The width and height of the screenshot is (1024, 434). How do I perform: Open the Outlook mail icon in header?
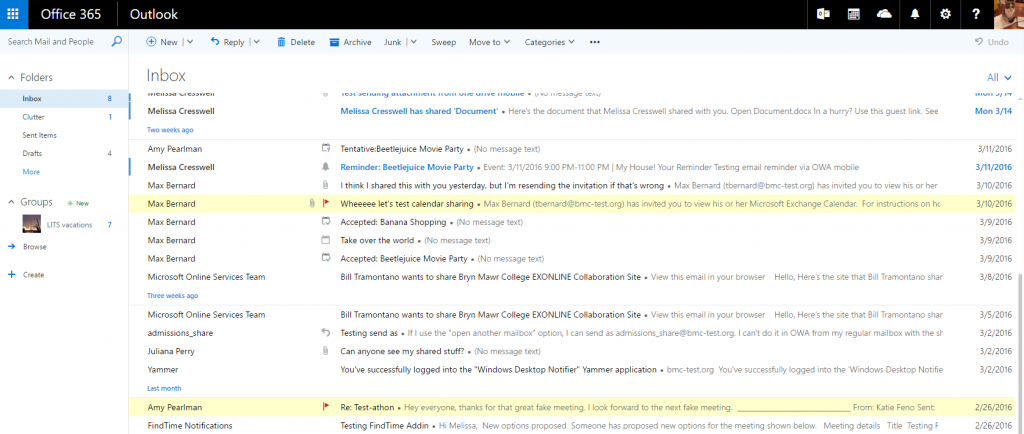pyautogui.click(x=823, y=14)
